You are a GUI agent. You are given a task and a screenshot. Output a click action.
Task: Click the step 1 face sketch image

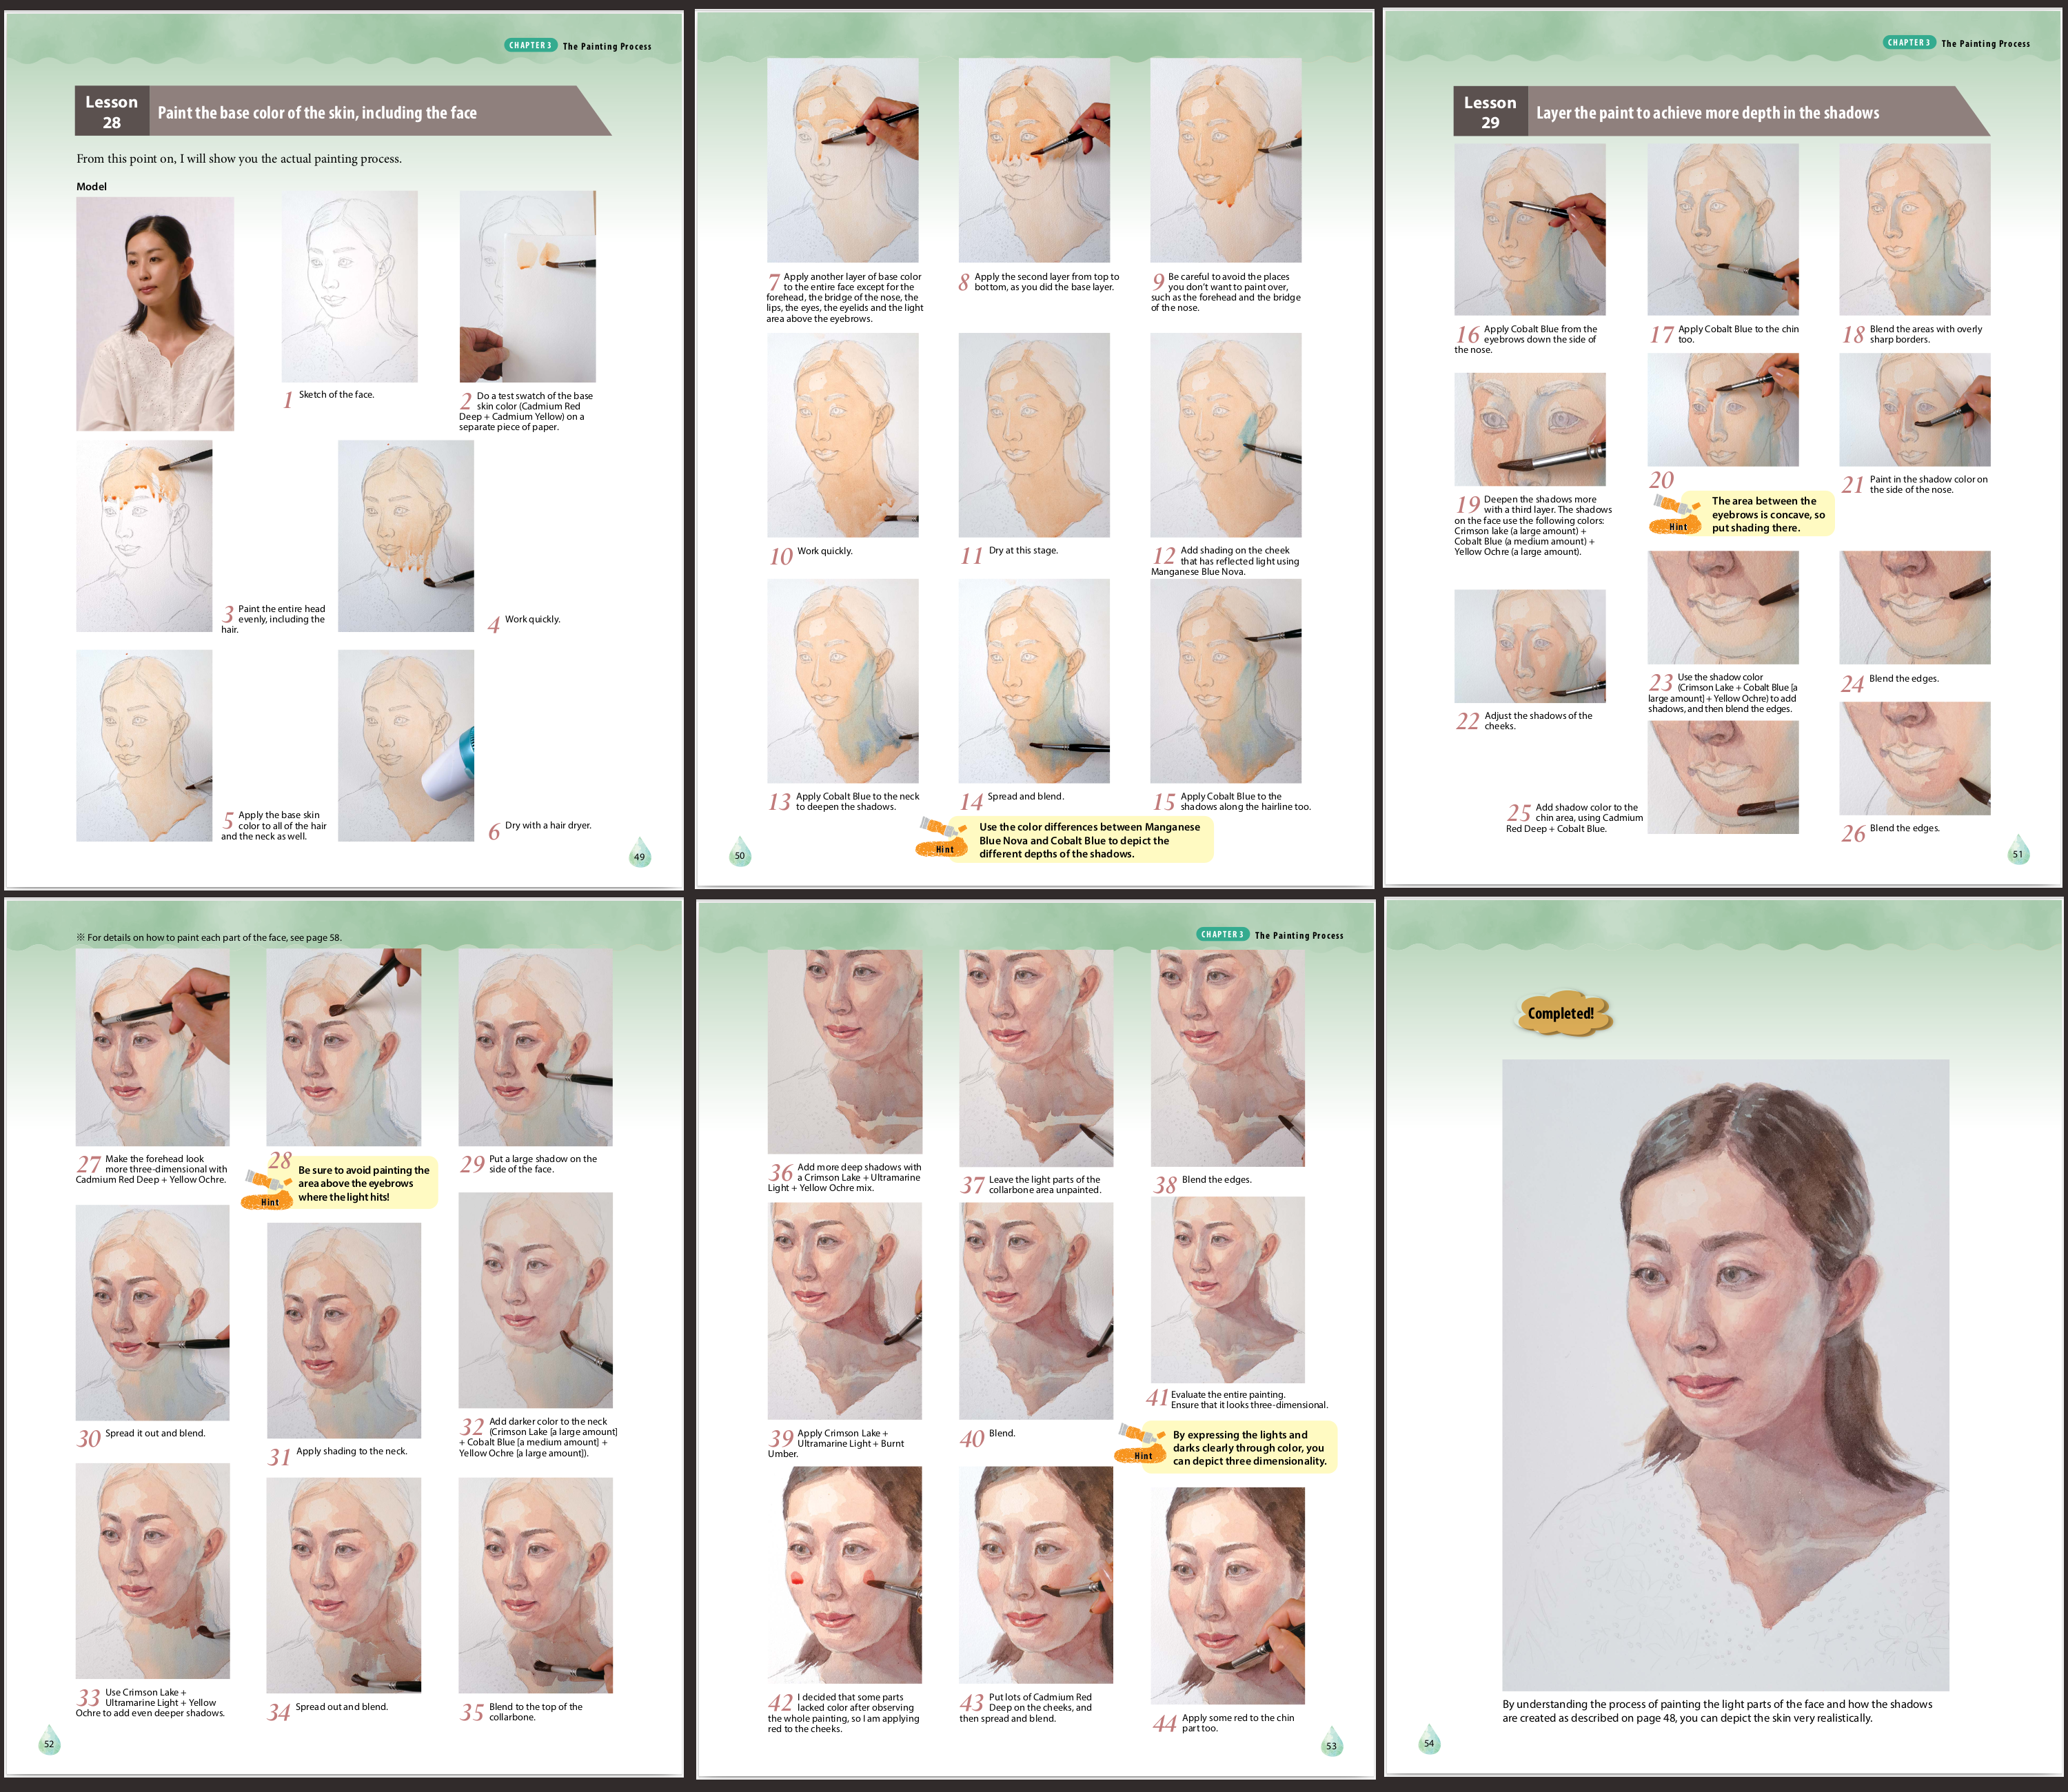point(349,287)
